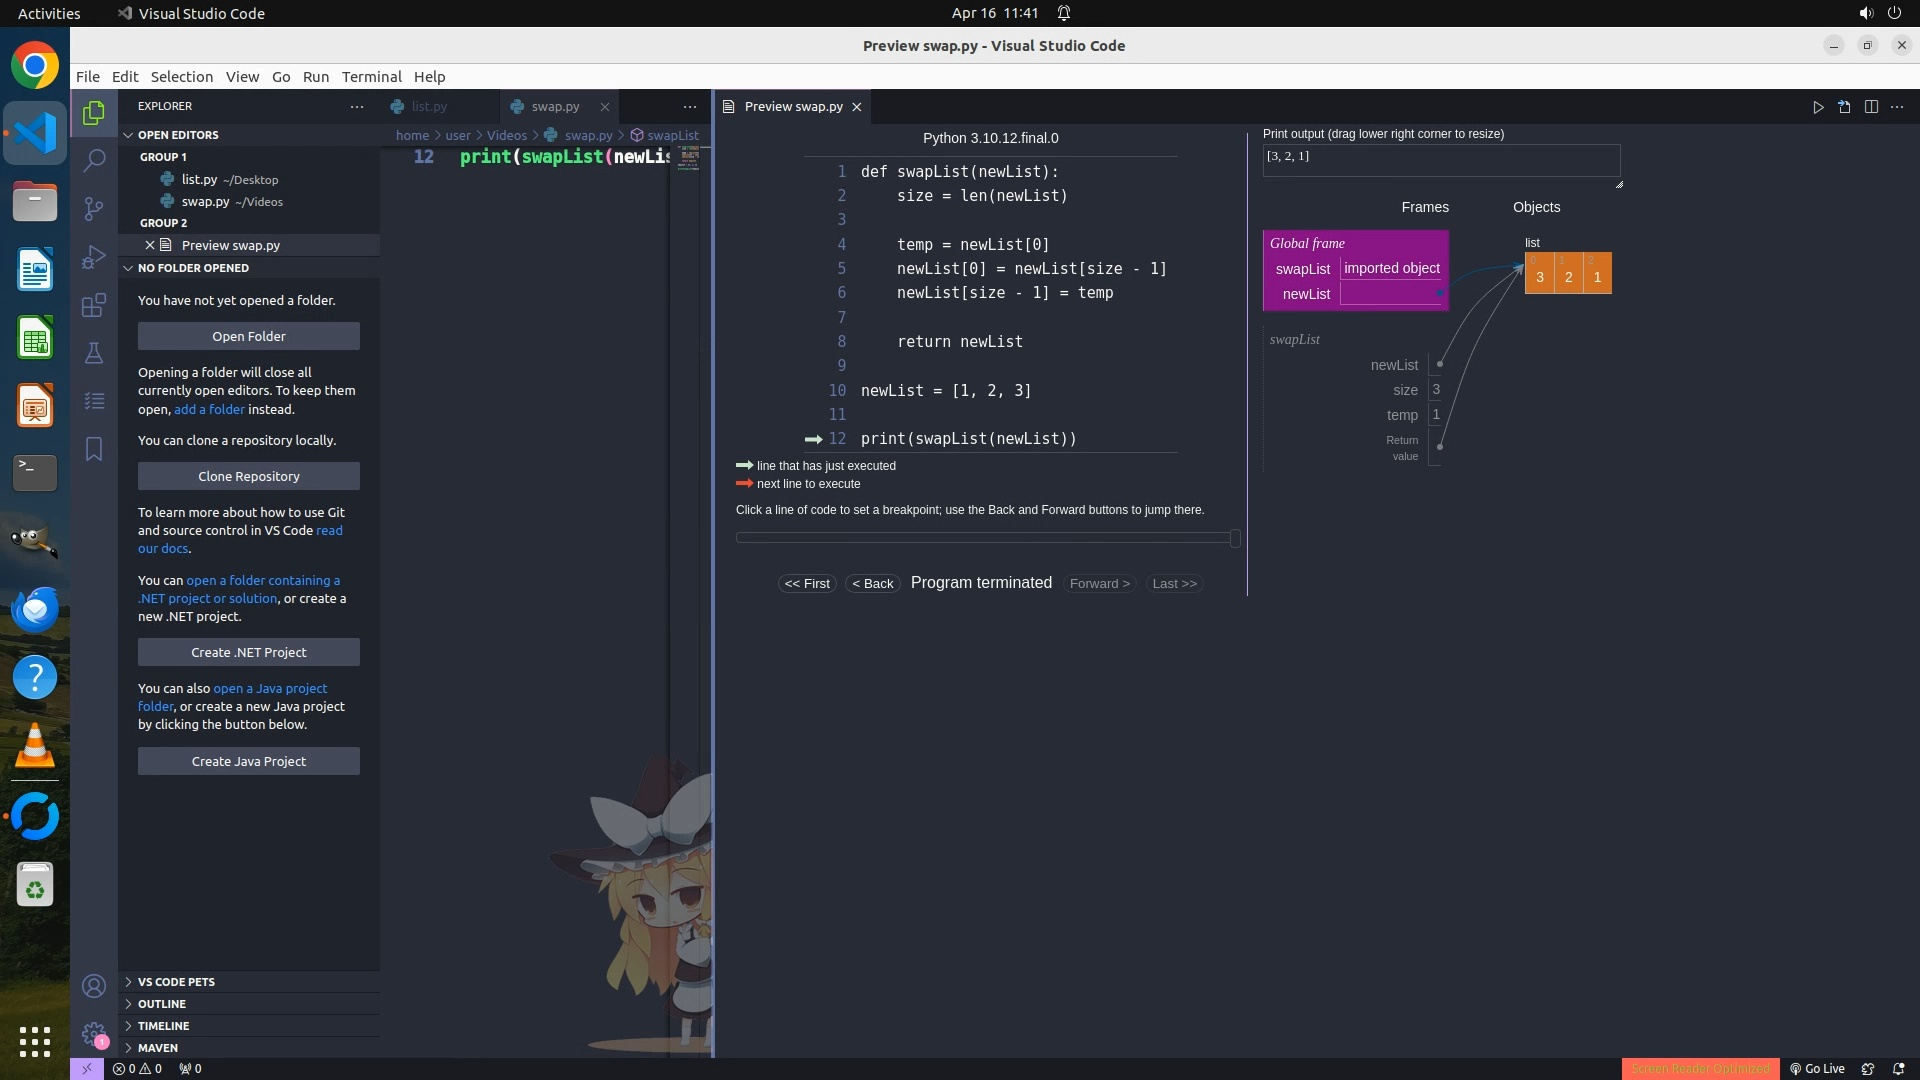Open the Extensions view
This screenshot has width=1920, height=1080.
(x=94, y=305)
